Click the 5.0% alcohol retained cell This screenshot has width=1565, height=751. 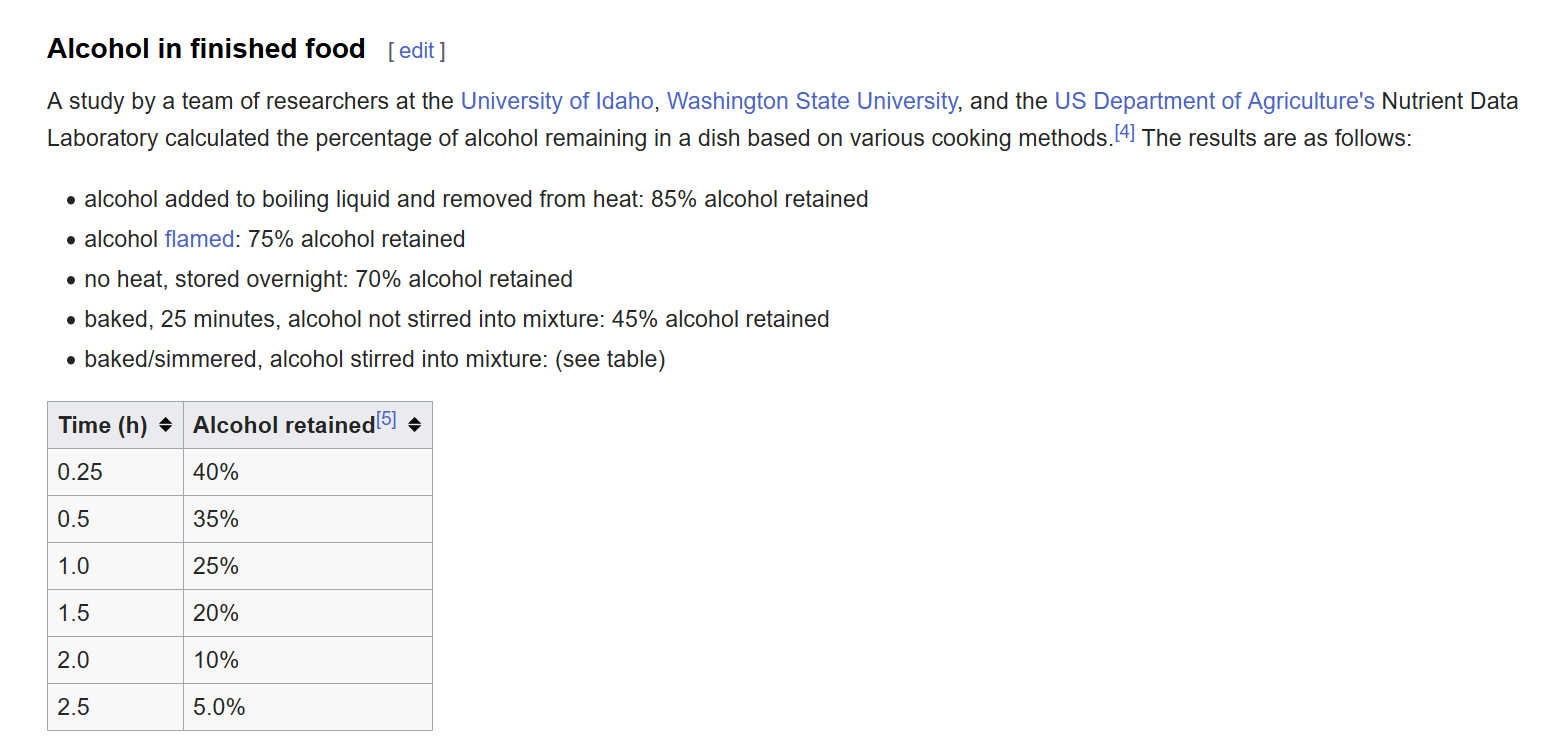pos(219,707)
